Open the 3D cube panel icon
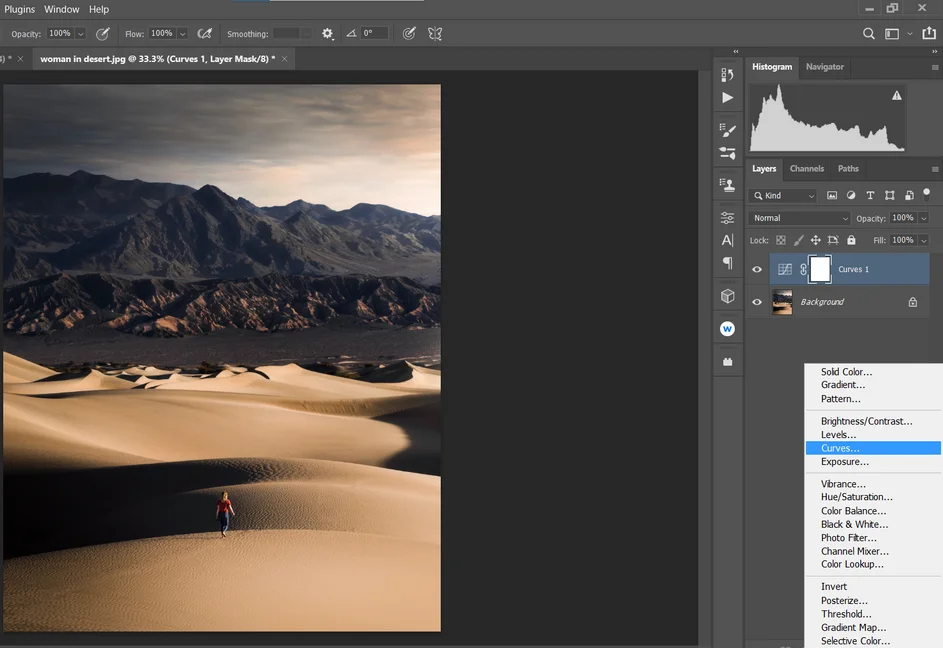This screenshot has height=648, width=943. pos(727,296)
